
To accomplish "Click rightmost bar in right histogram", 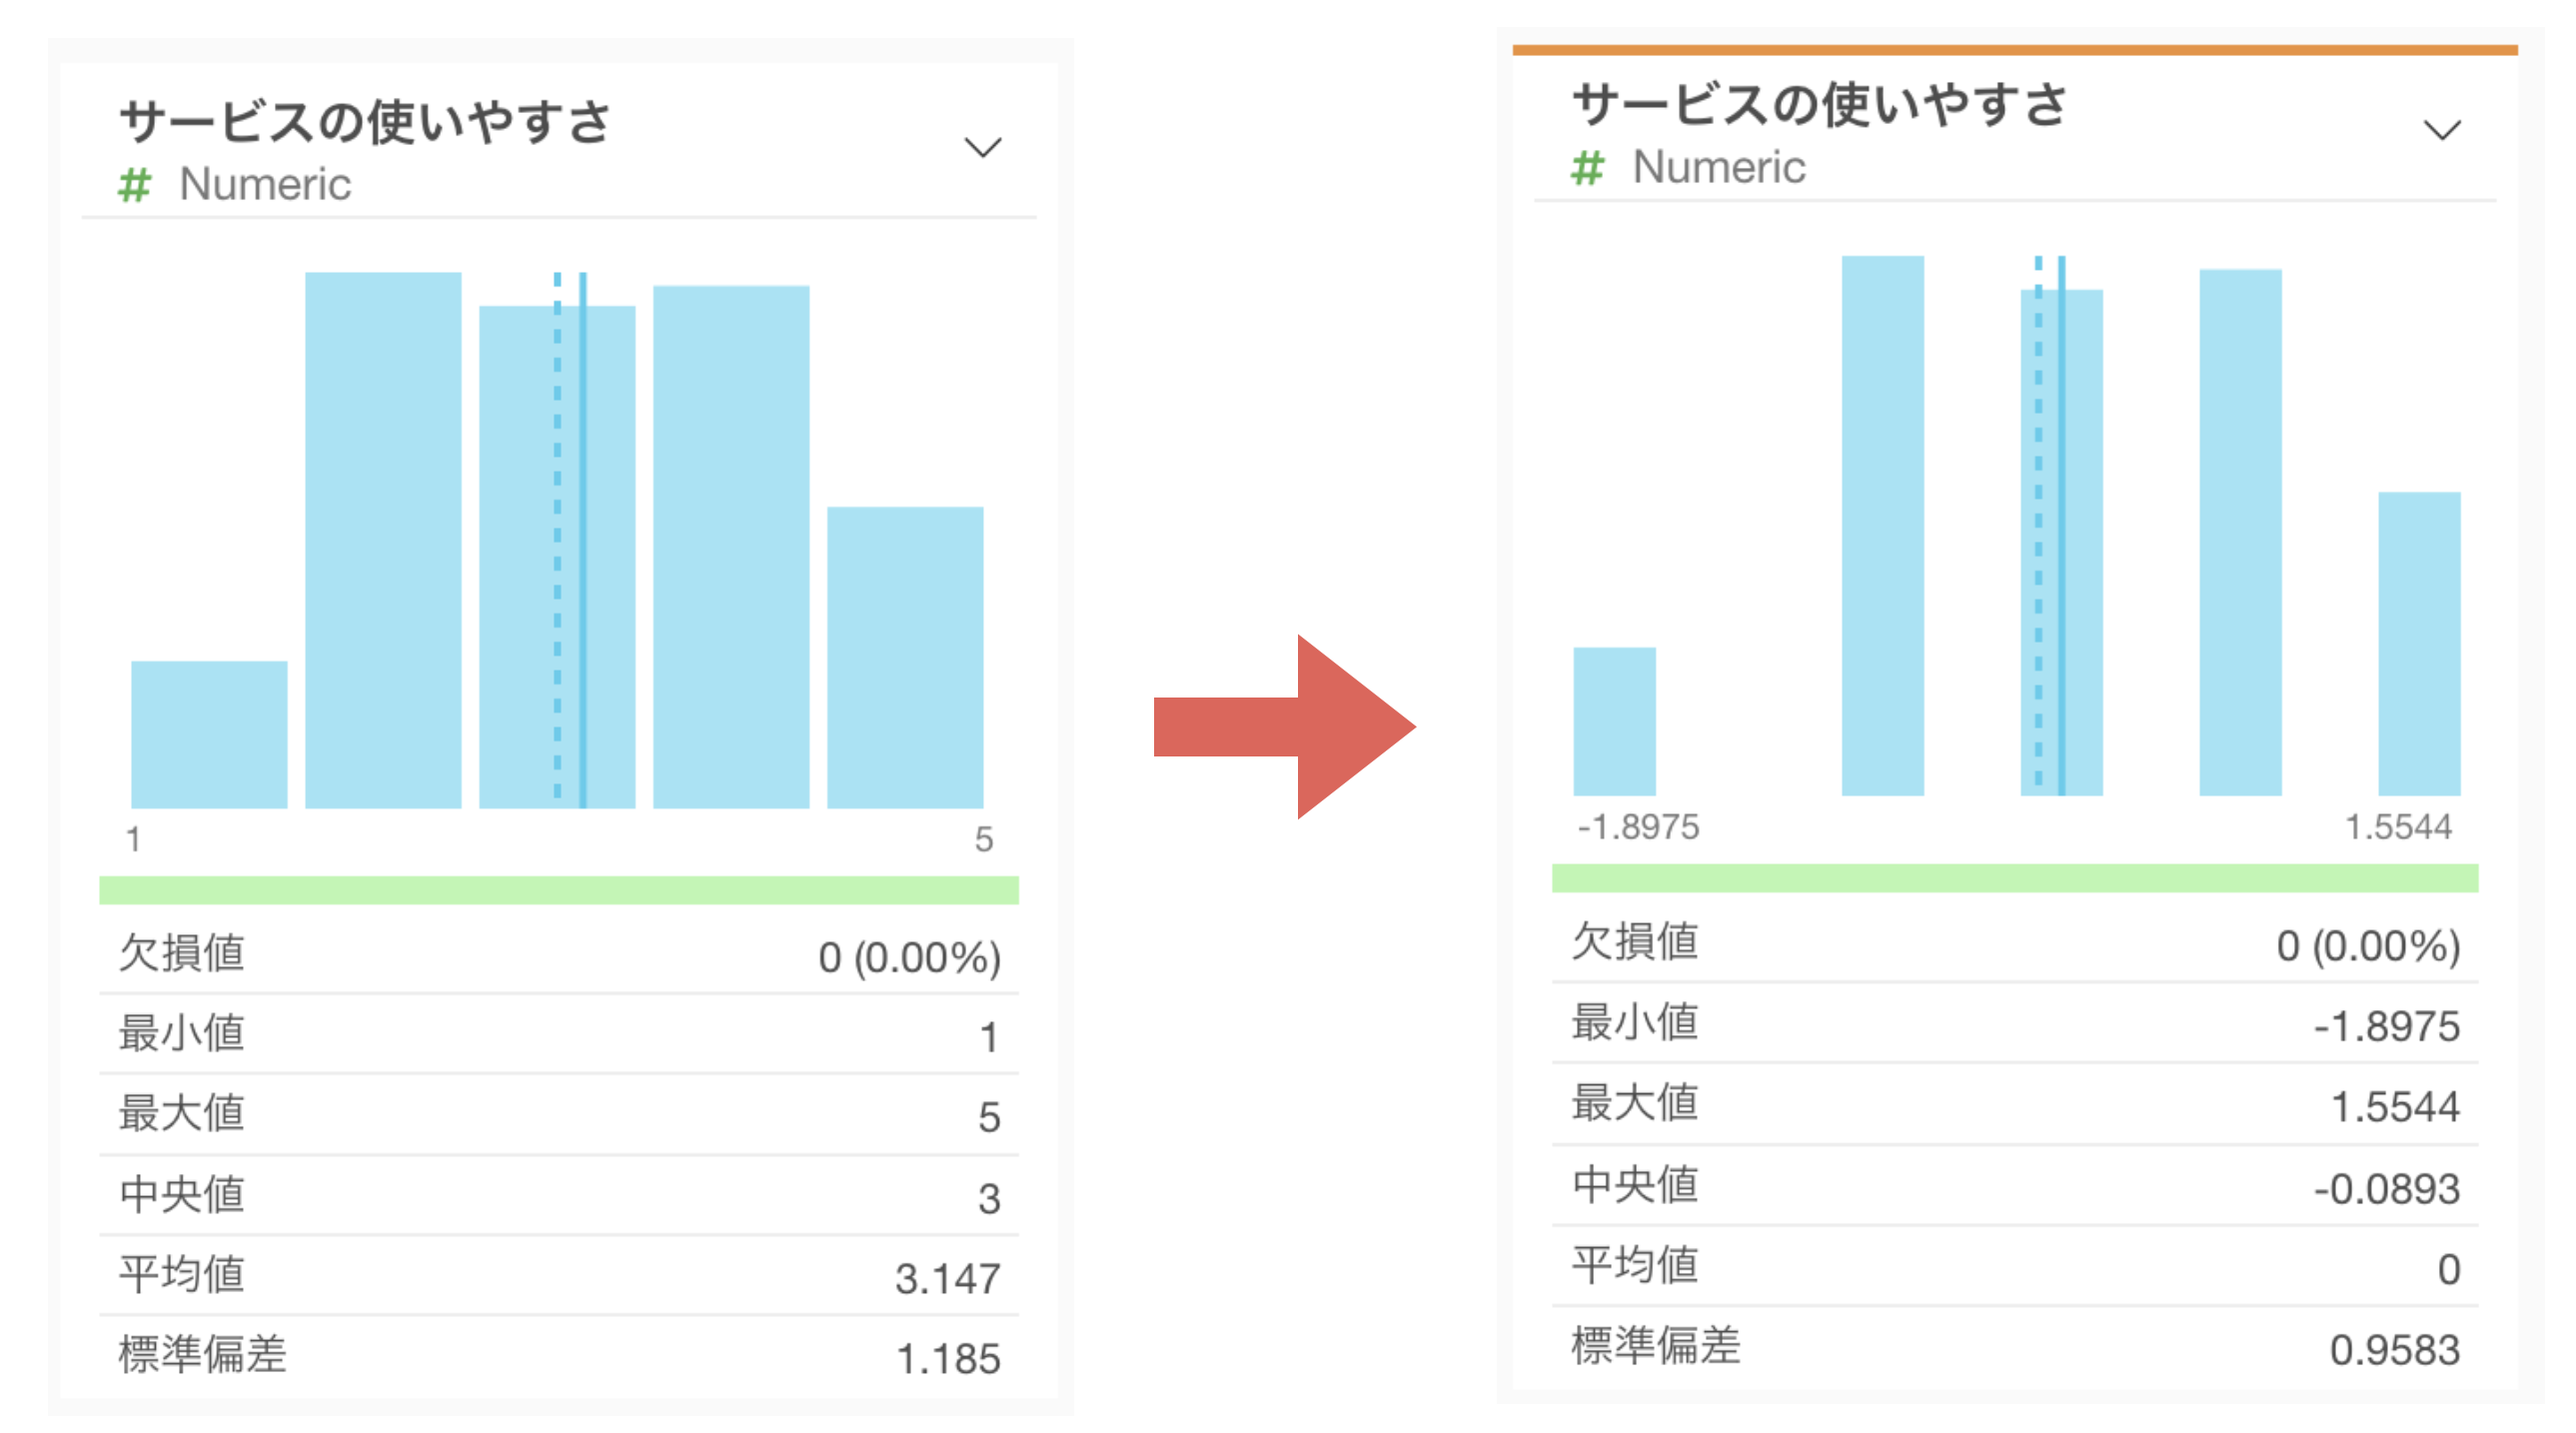I will click(2418, 643).
